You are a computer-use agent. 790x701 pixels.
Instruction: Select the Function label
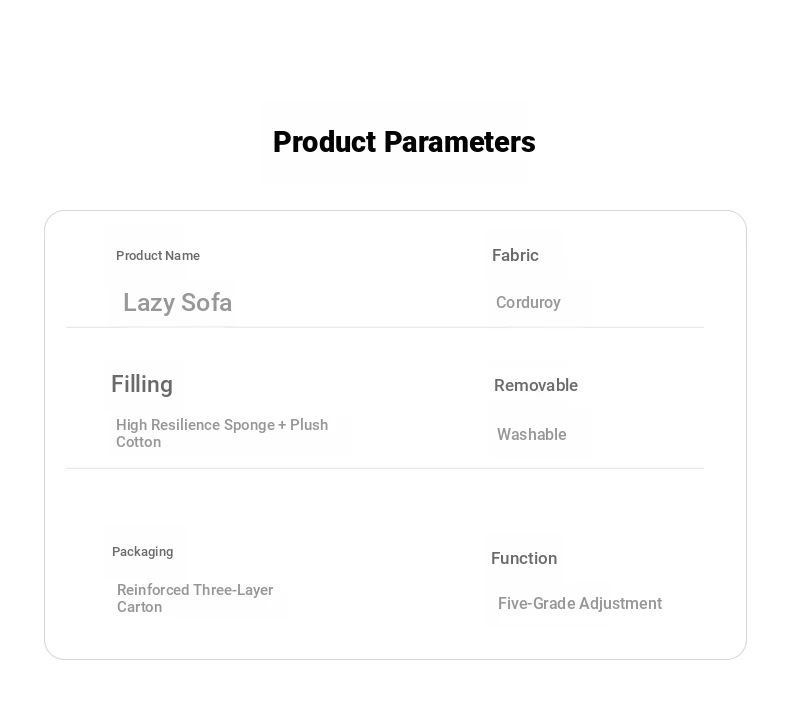524,559
